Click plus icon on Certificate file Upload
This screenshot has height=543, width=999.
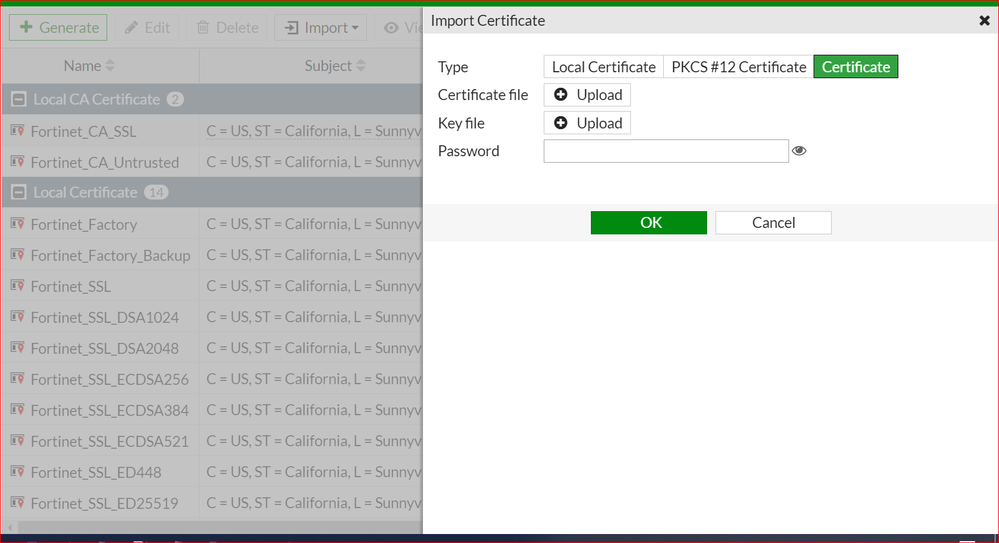(561, 95)
